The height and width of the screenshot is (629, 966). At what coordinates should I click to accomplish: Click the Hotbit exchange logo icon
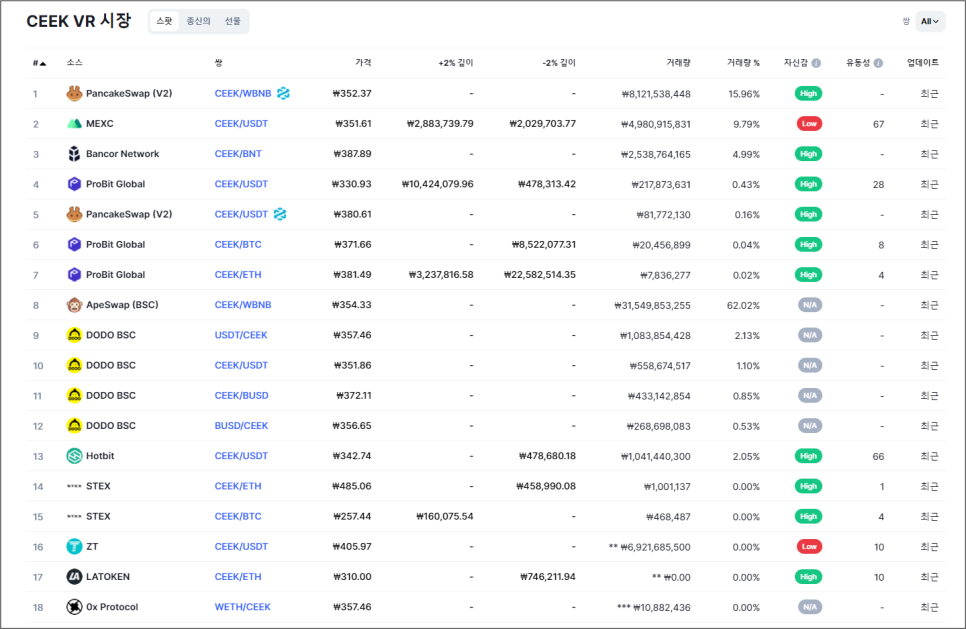(74, 456)
